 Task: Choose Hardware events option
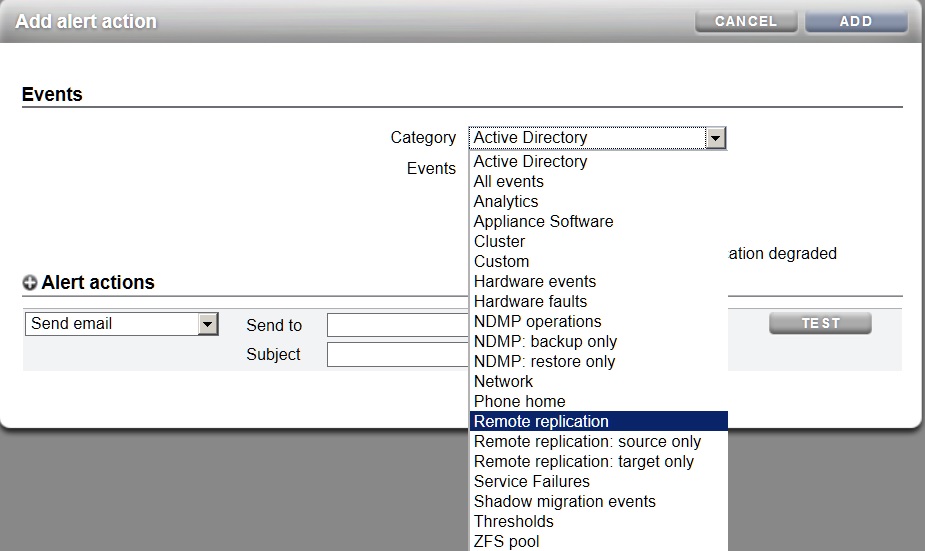[x=599, y=281]
